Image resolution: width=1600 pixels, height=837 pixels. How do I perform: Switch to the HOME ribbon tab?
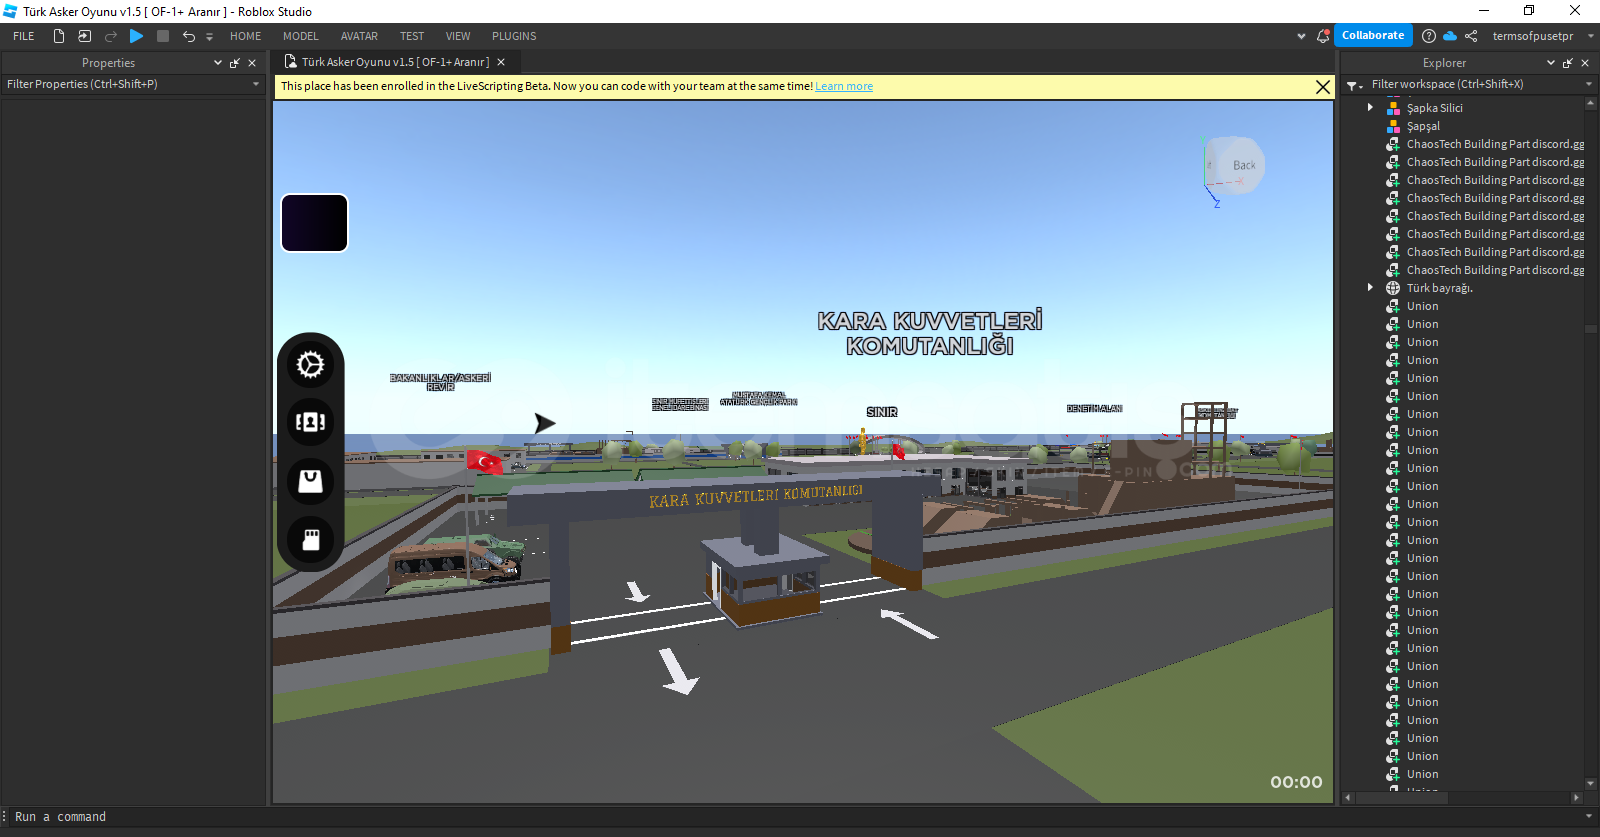pos(245,36)
